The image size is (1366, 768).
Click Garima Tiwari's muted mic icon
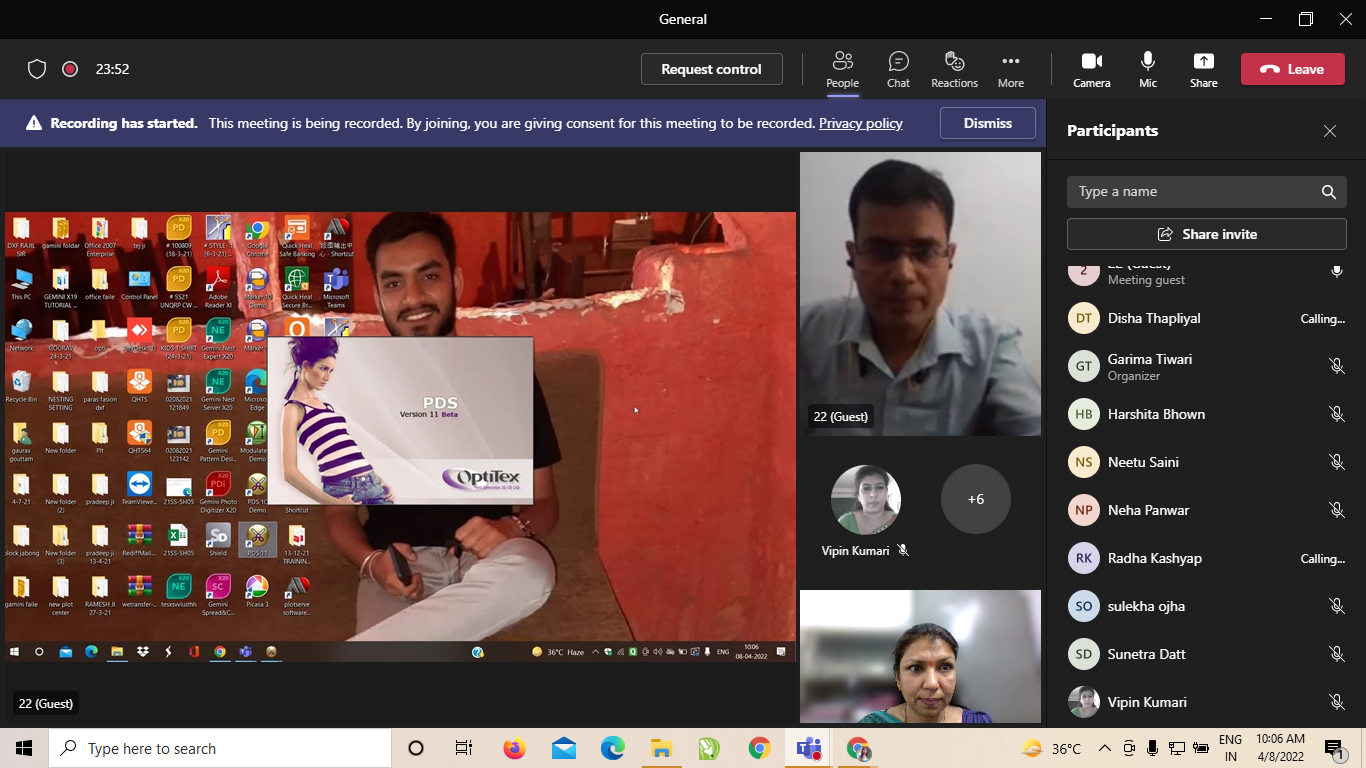(1336, 366)
